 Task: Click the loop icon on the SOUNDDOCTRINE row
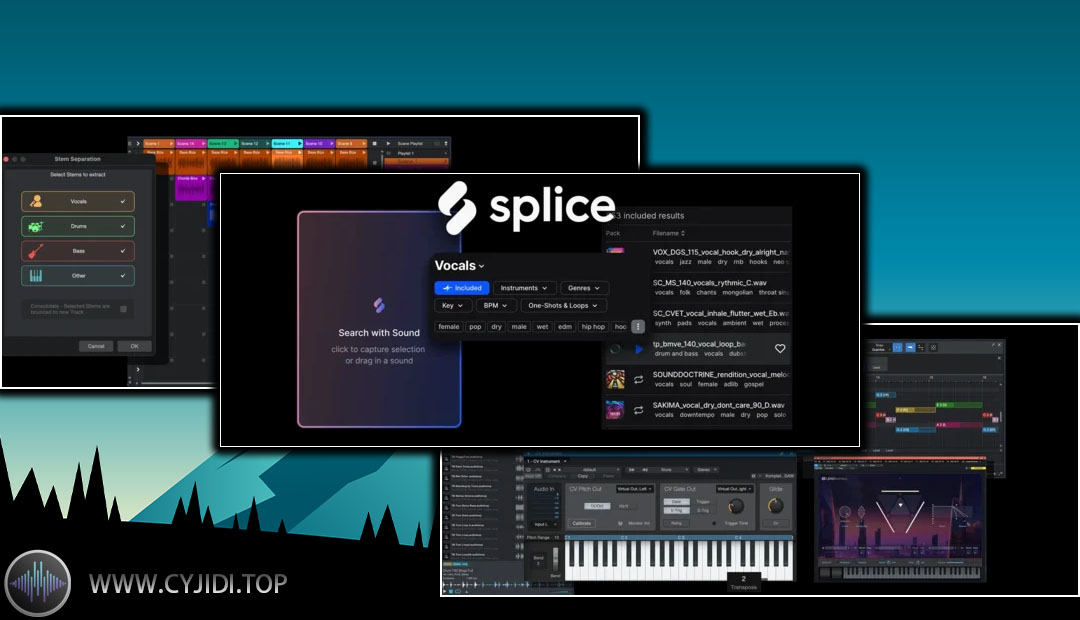point(638,379)
